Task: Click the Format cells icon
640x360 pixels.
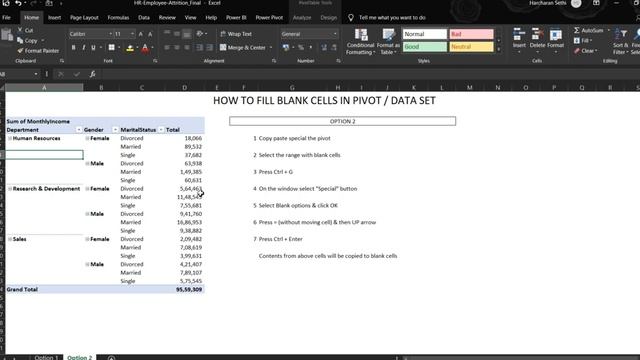Action: pos(556,35)
